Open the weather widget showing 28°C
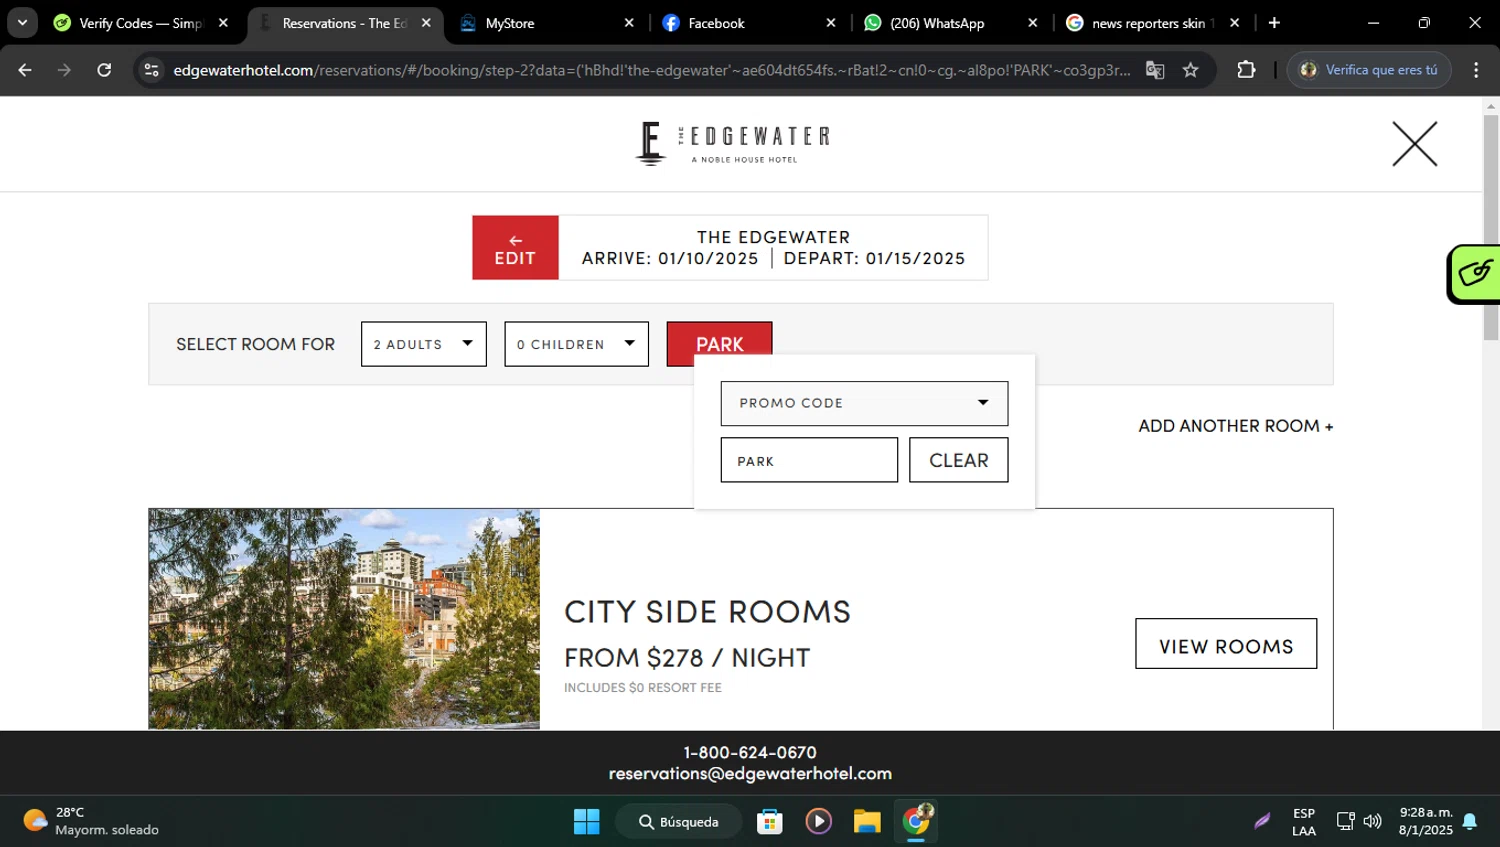Screen dimensions: 1500x847 coord(90,821)
